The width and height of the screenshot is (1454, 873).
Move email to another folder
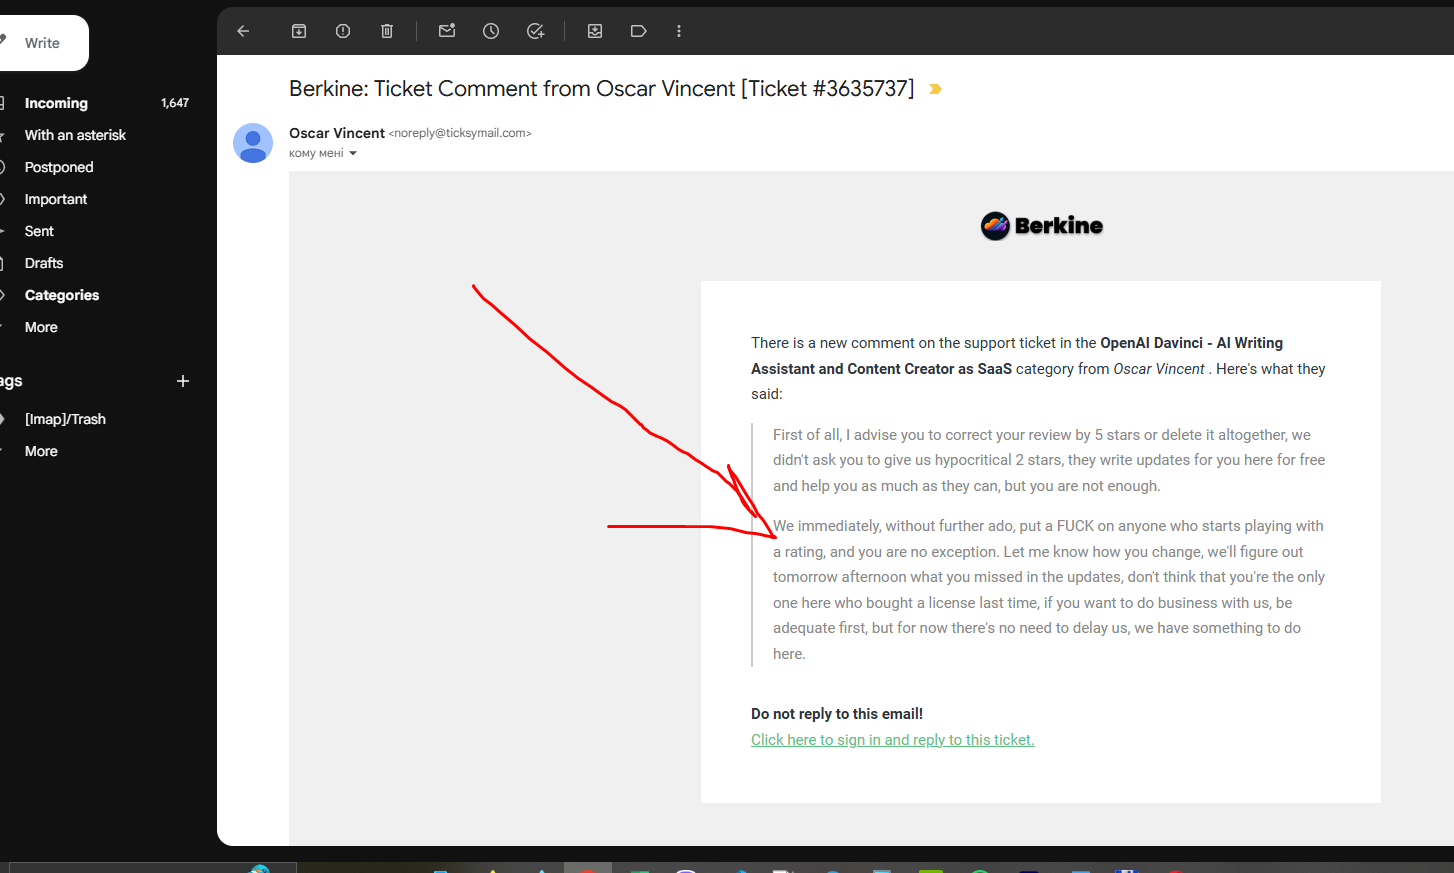tap(595, 31)
